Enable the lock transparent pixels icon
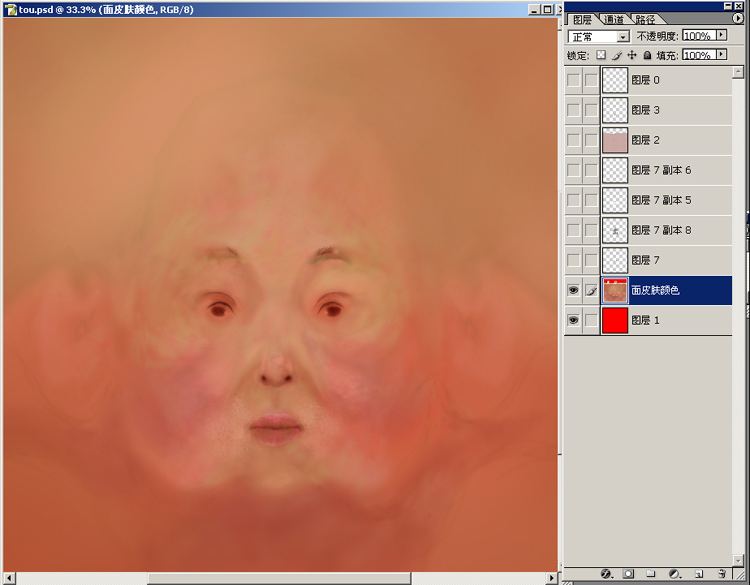This screenshot has height=585, width=750. coord(601,56)
